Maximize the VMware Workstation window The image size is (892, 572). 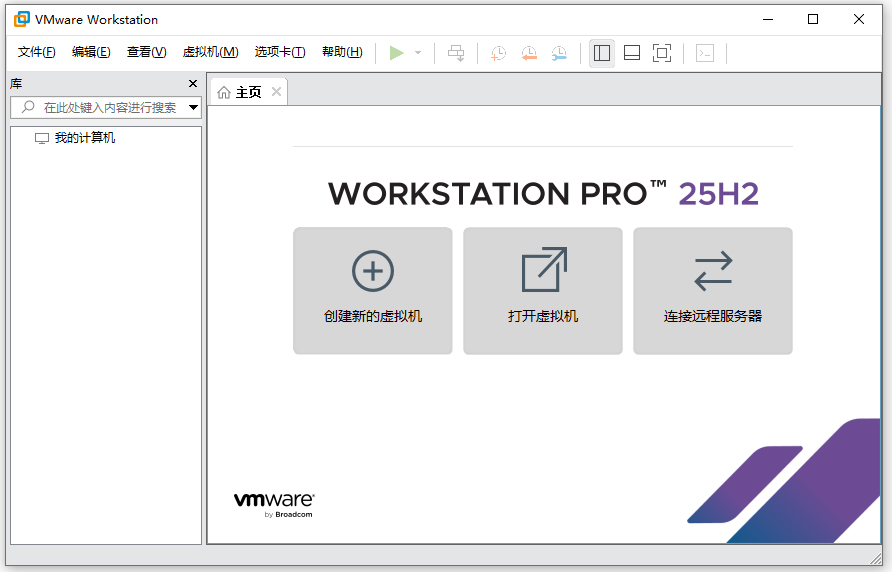[813, 19]
